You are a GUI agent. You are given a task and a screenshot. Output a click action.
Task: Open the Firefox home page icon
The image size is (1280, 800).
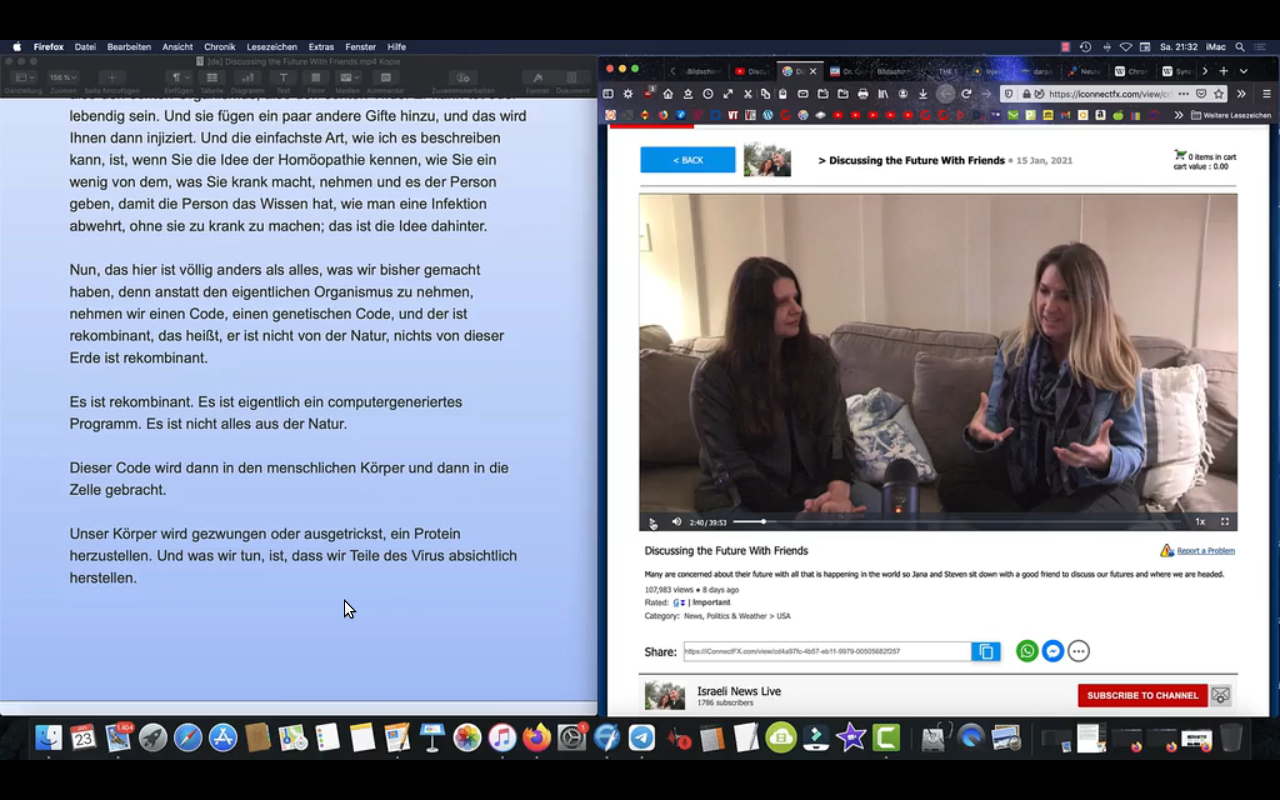pos(668,94)
